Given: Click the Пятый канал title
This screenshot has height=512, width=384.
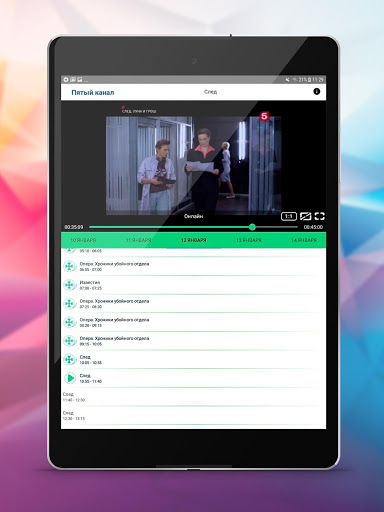Looking at the screenshot, I should [x=93, y=92].
